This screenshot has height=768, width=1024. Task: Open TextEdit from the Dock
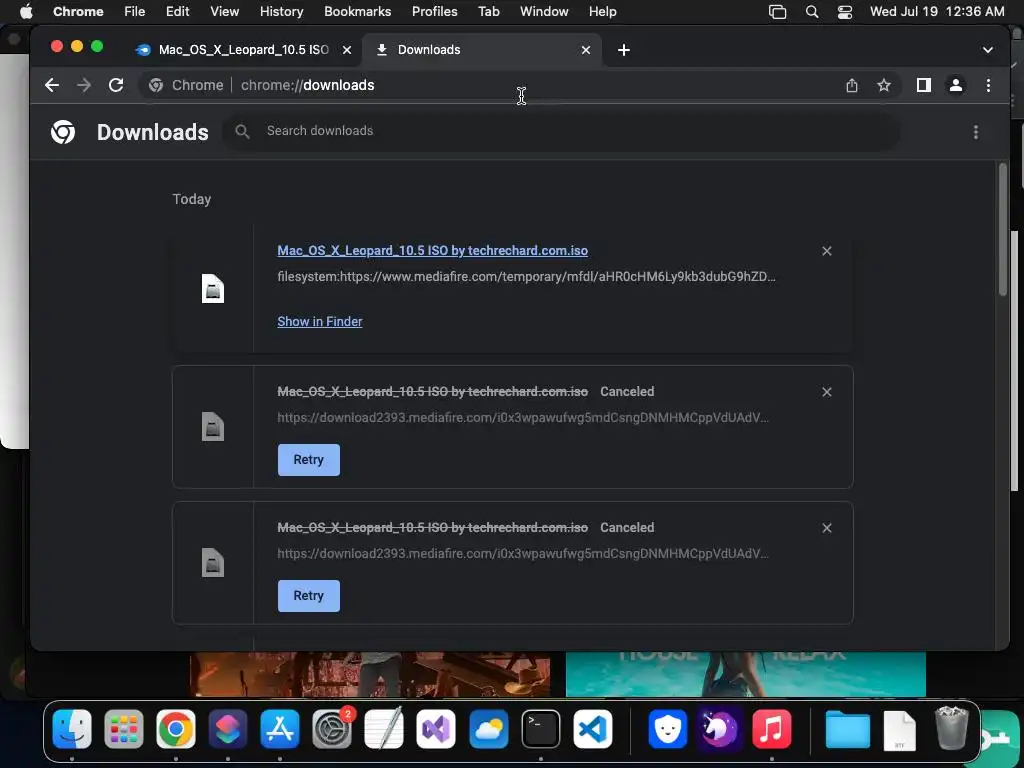(x=384, y=729)
